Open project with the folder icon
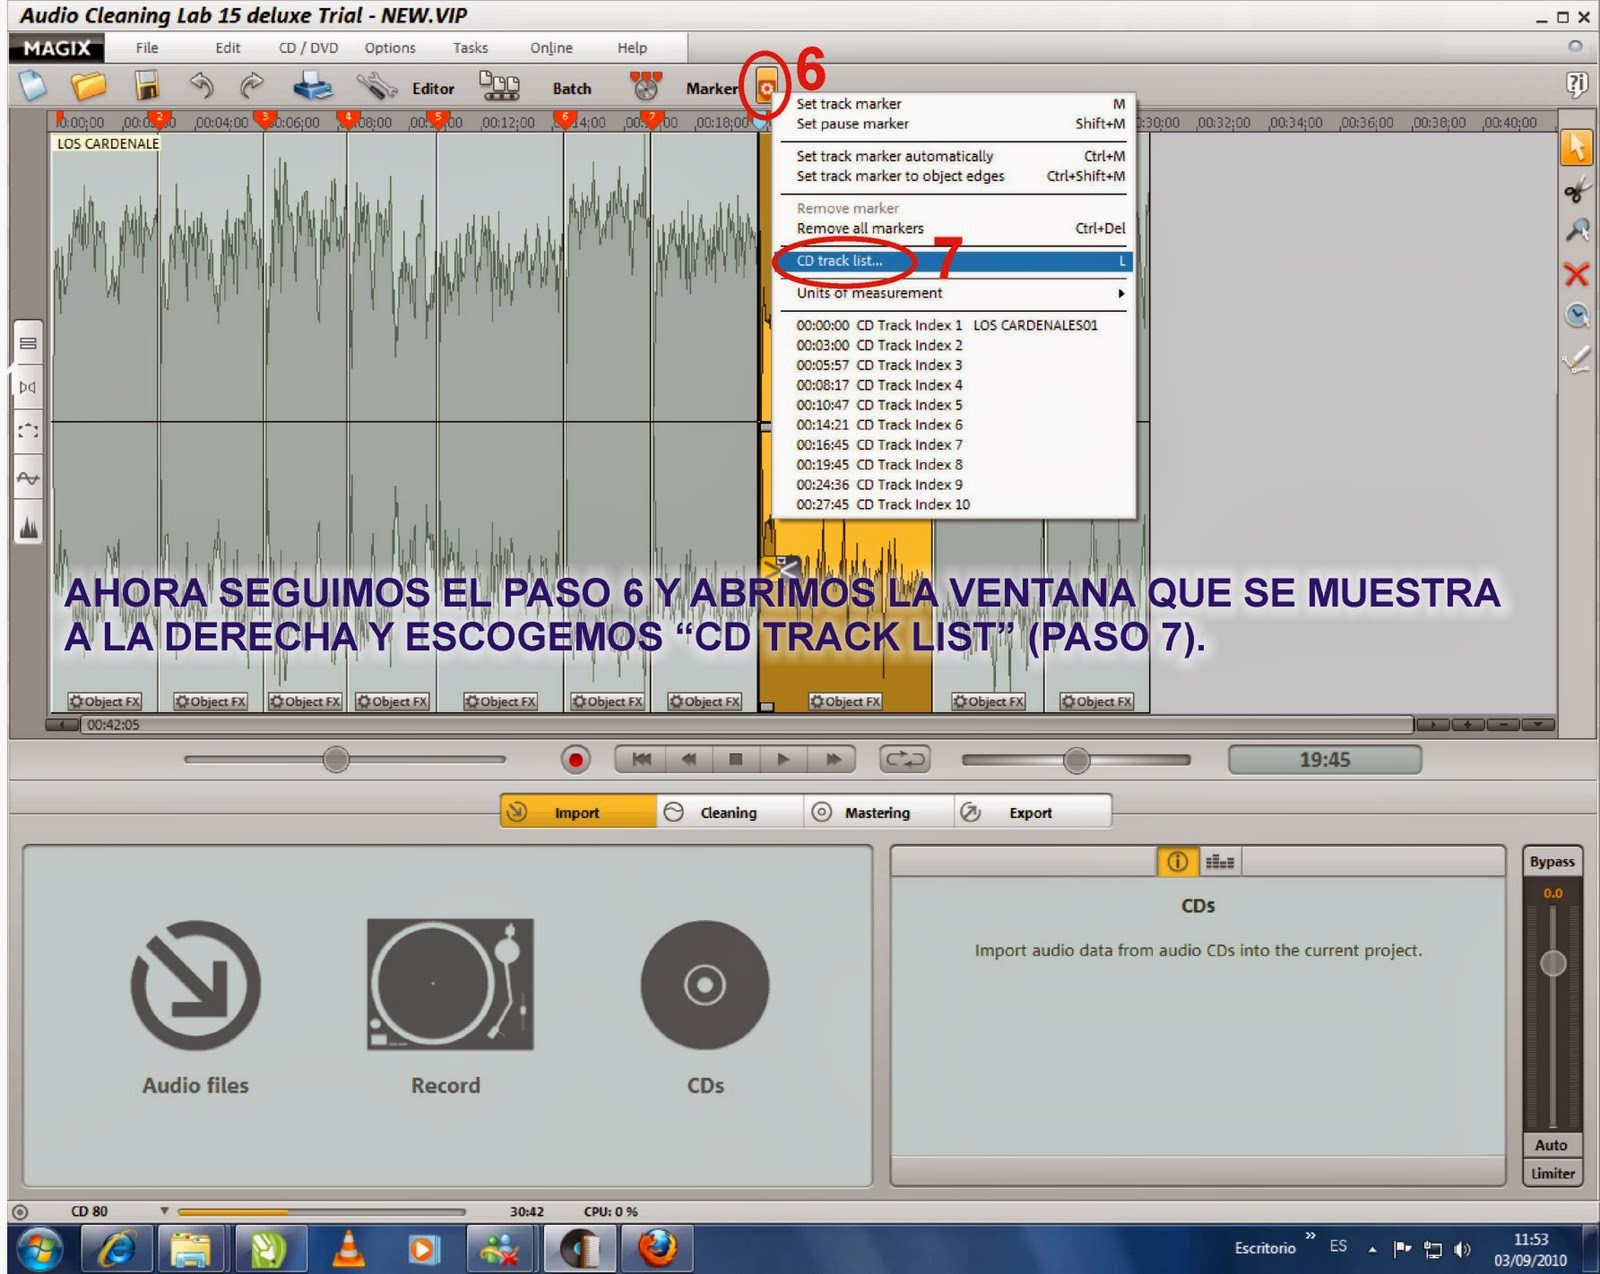Screen dimensions: 1600x1274 point(88,87)
